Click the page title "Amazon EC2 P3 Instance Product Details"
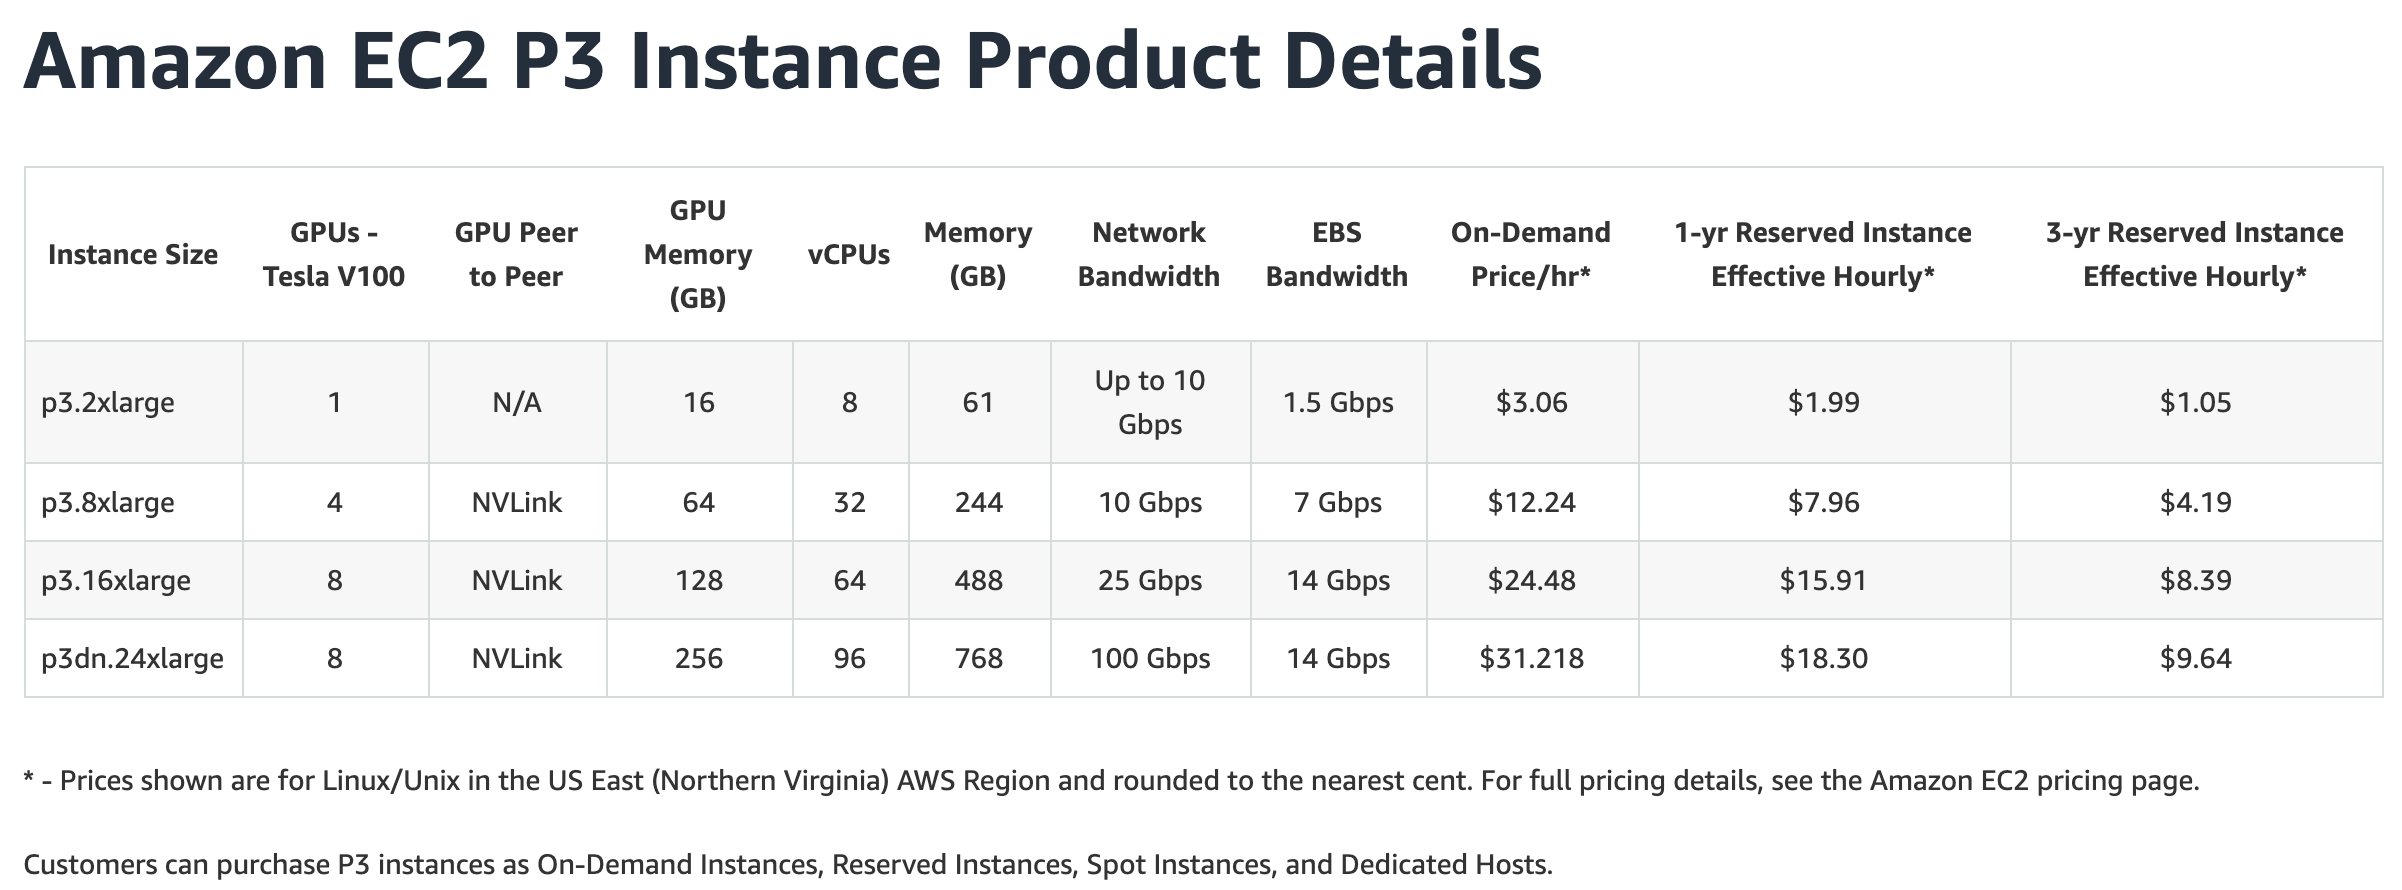The width and height of the screenshot is (2402, 890). coord(782,62)
